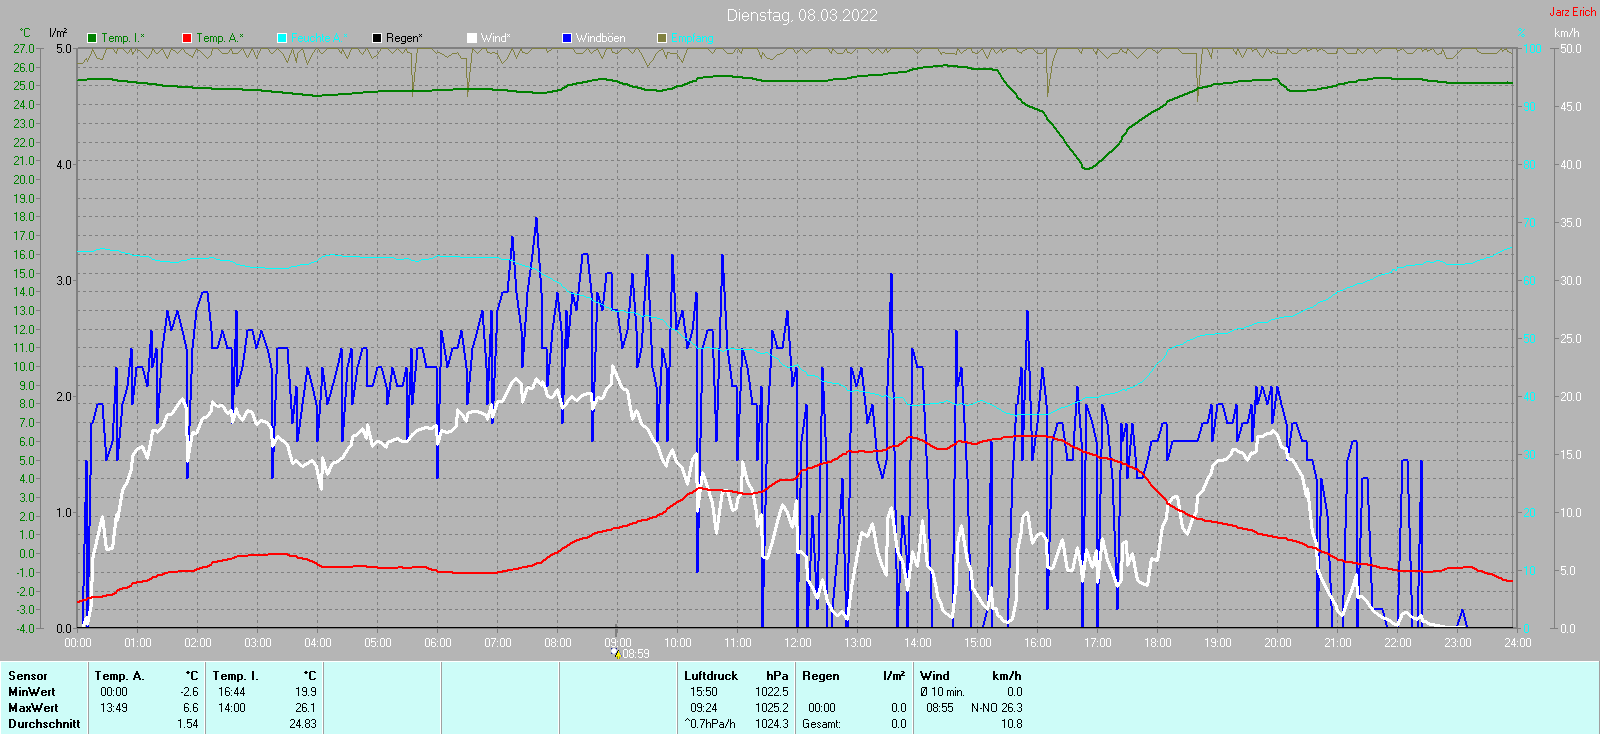Click the 'MaxWert' row label

pos(33,708)
